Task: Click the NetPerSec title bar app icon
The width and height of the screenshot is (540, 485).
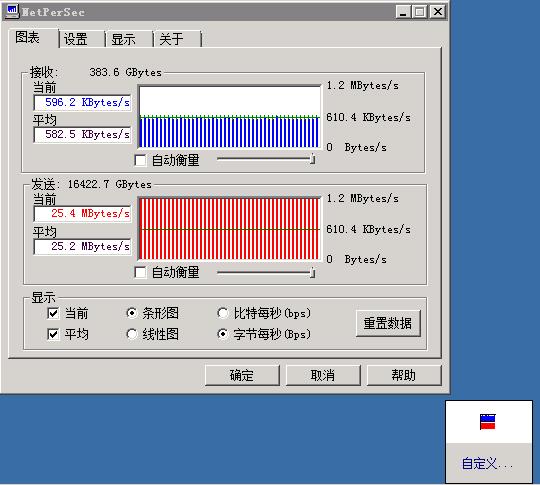Action: tap(12, 11)
